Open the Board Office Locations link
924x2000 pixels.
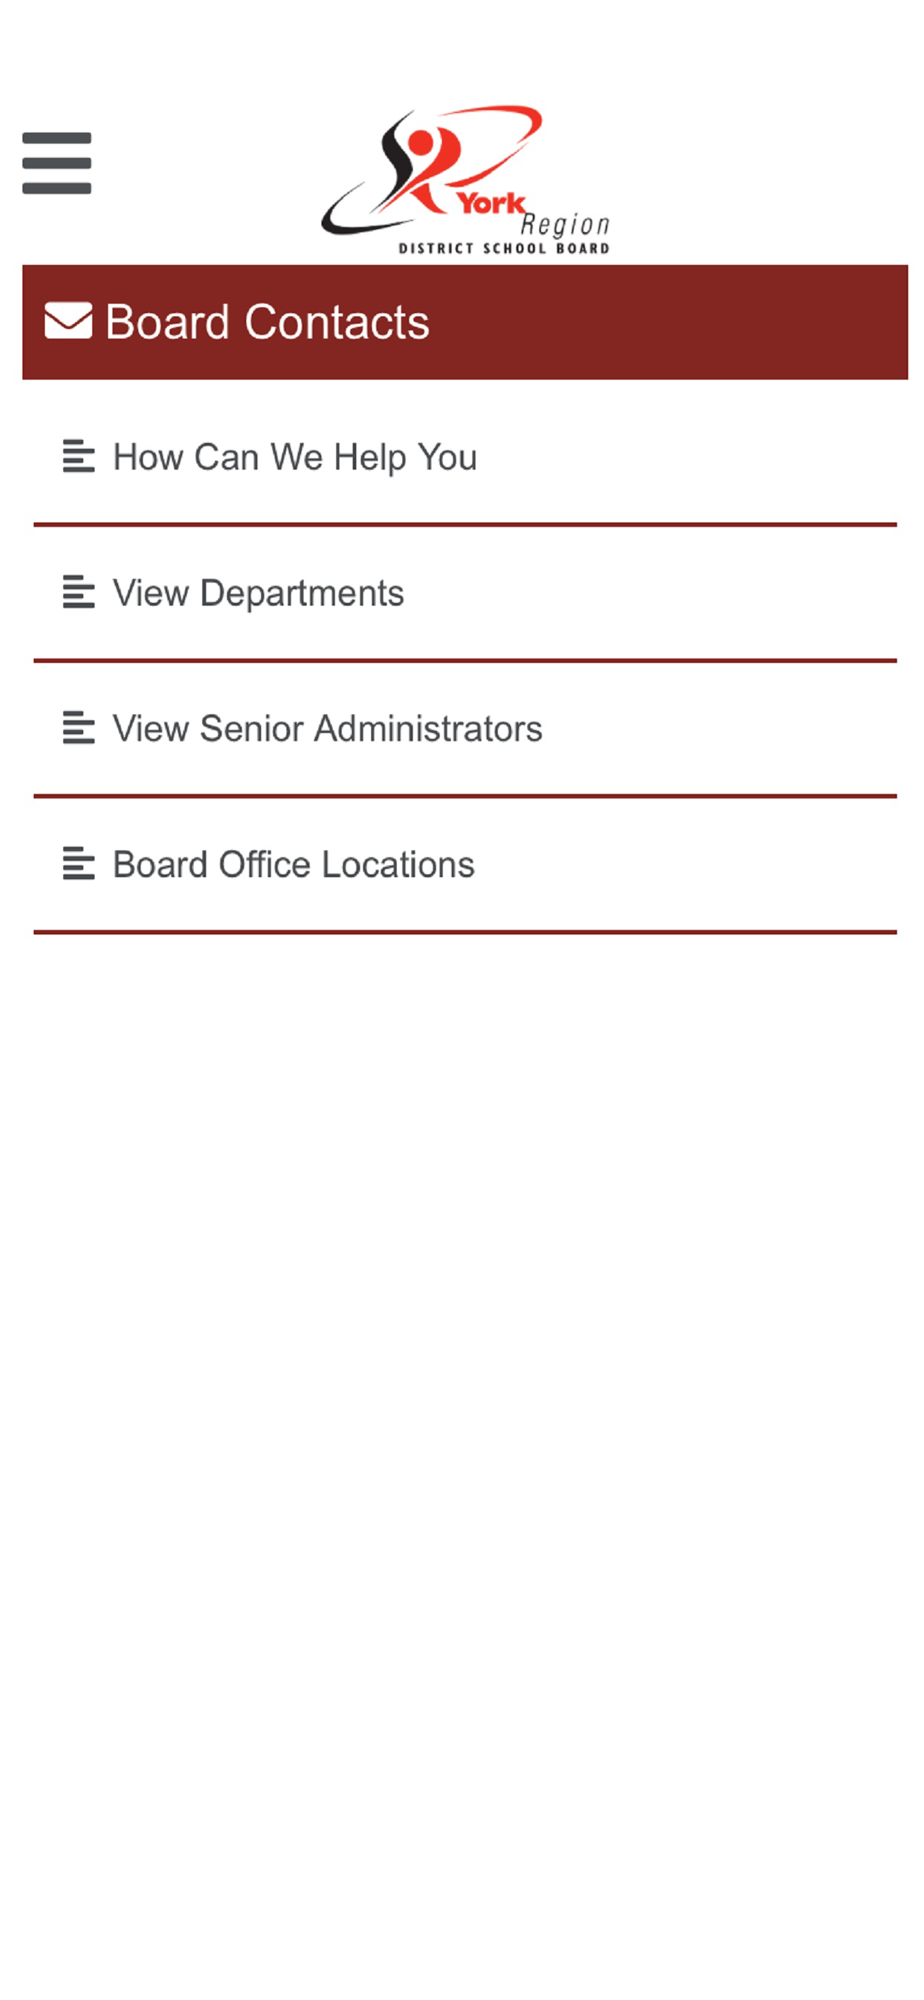293,865
